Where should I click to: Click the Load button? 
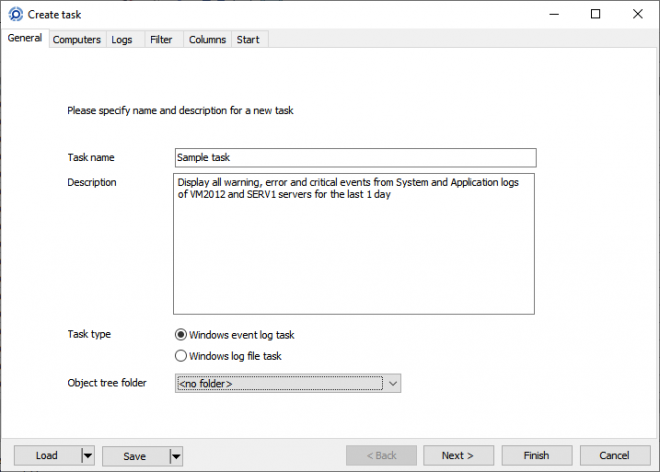[x=47, y=456]
